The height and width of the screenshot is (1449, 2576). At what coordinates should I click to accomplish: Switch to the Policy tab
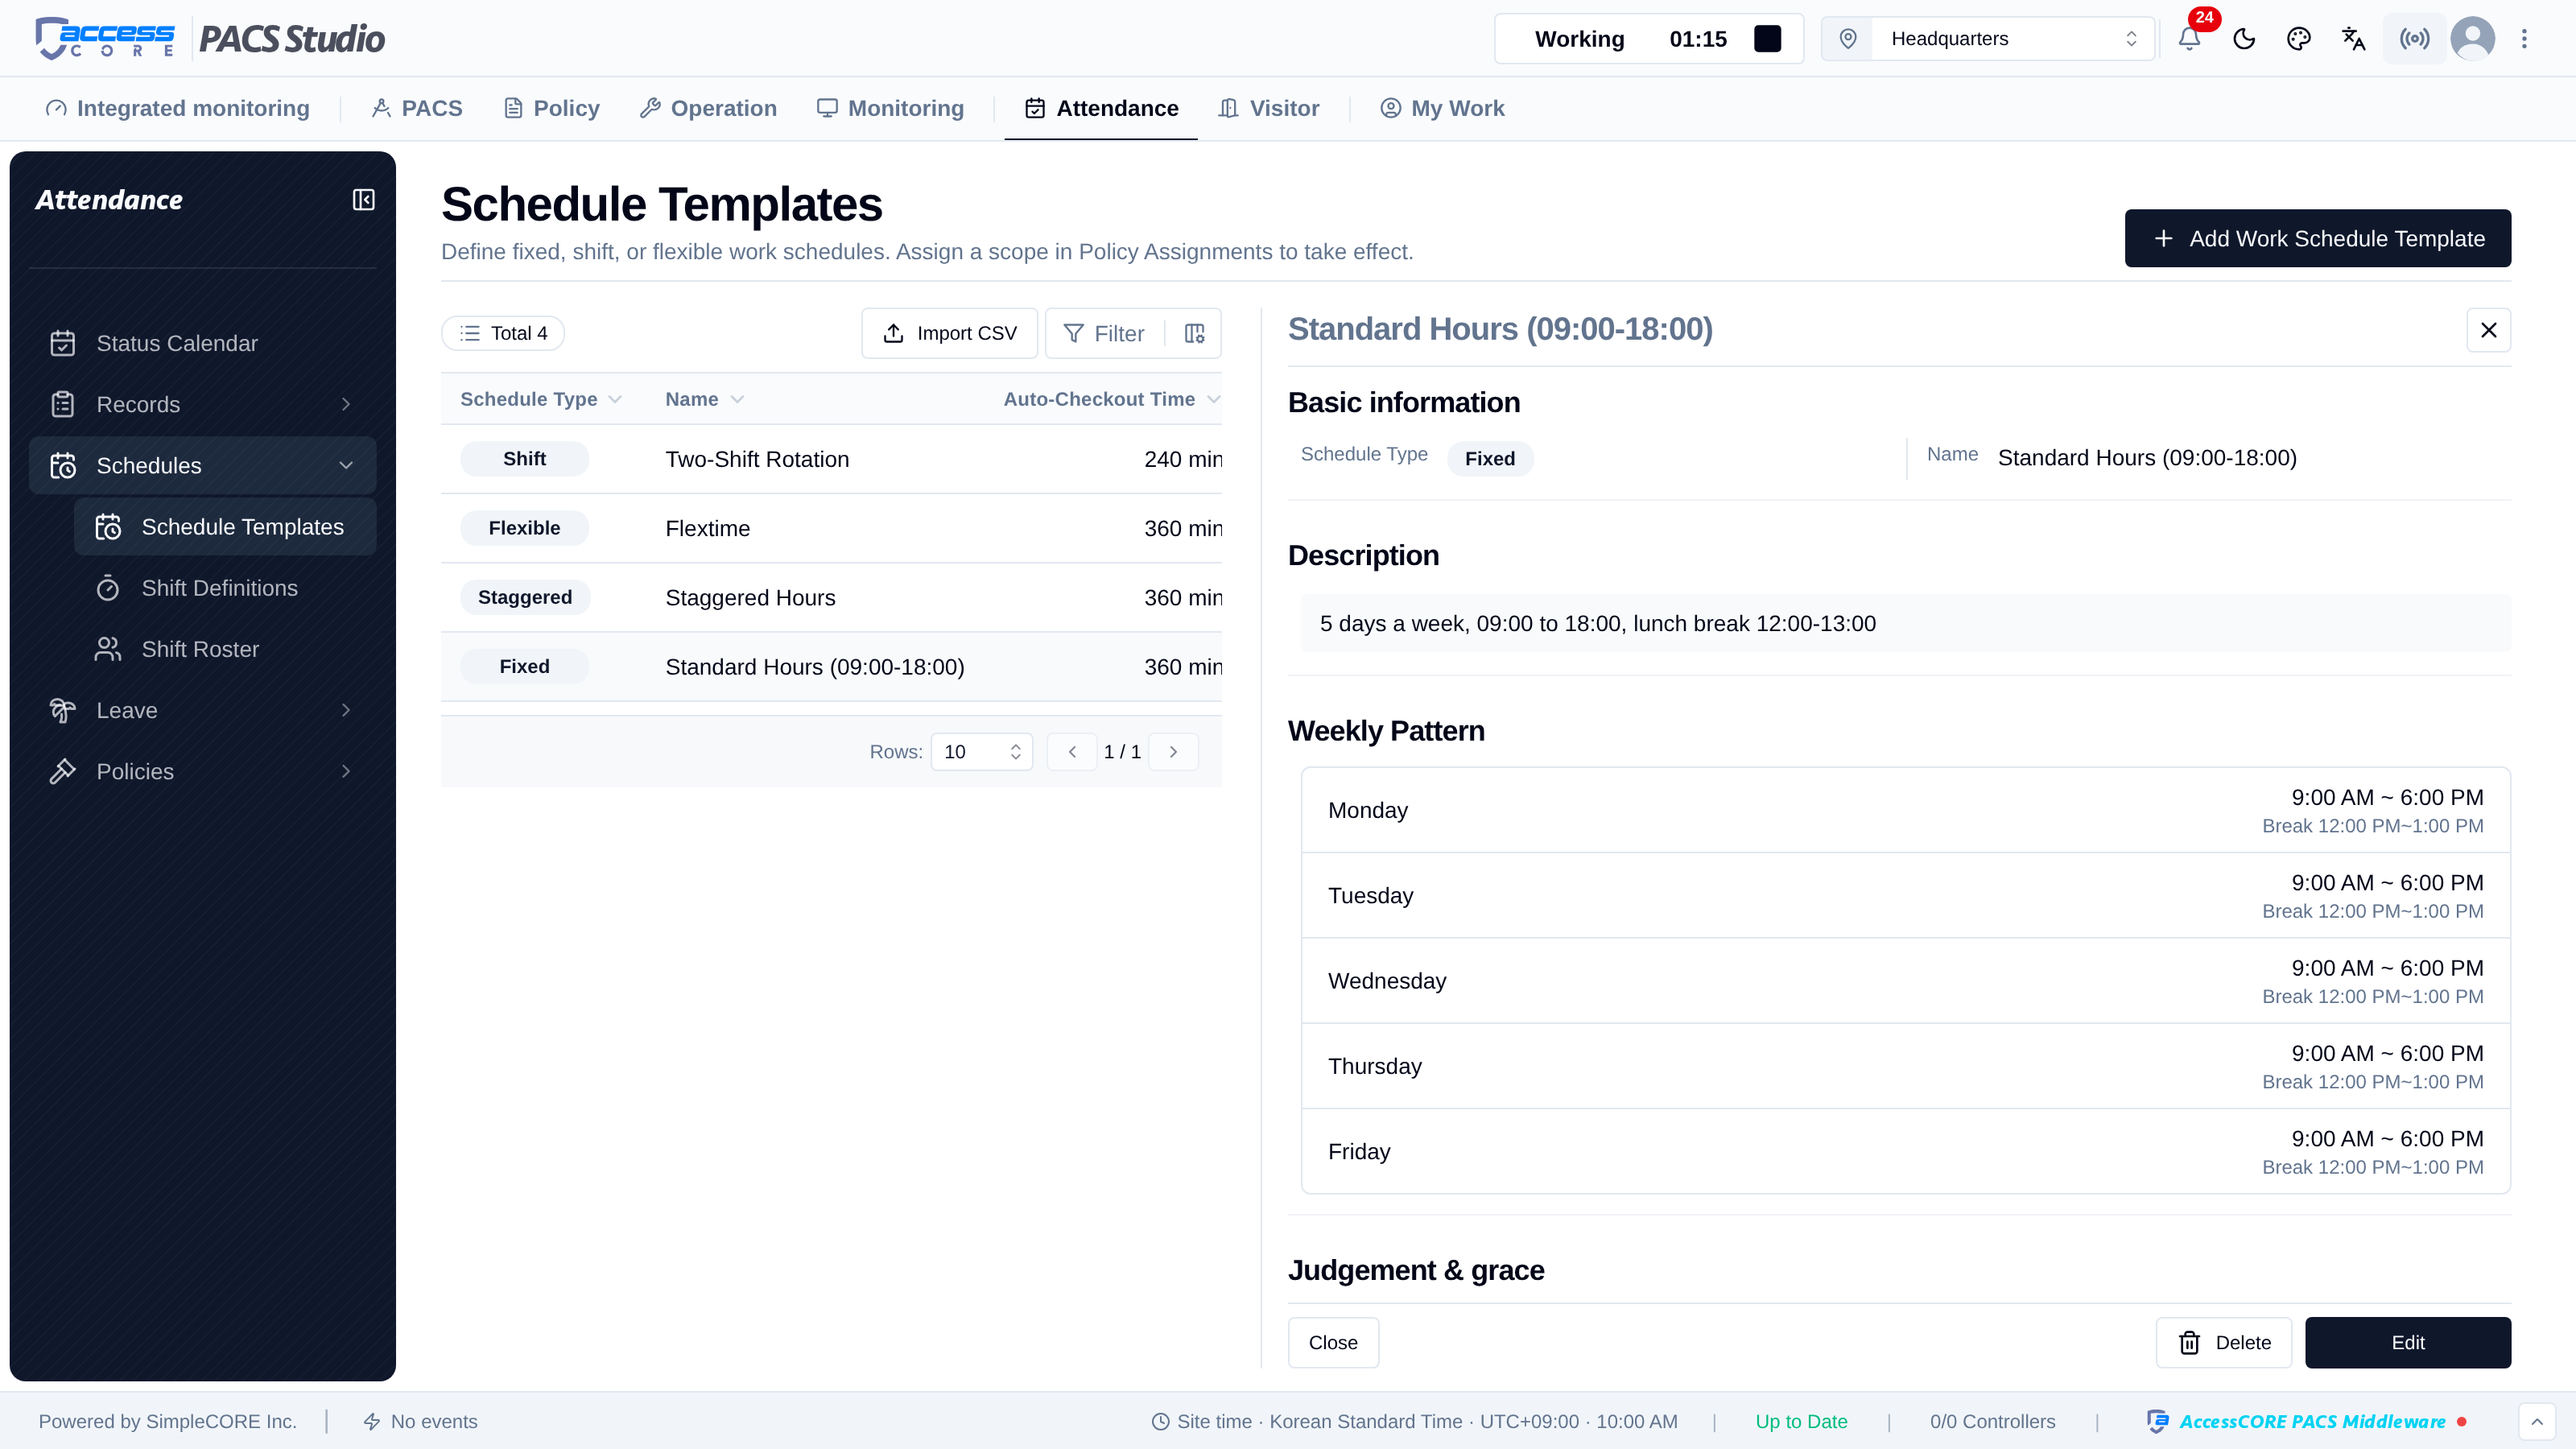552,108
